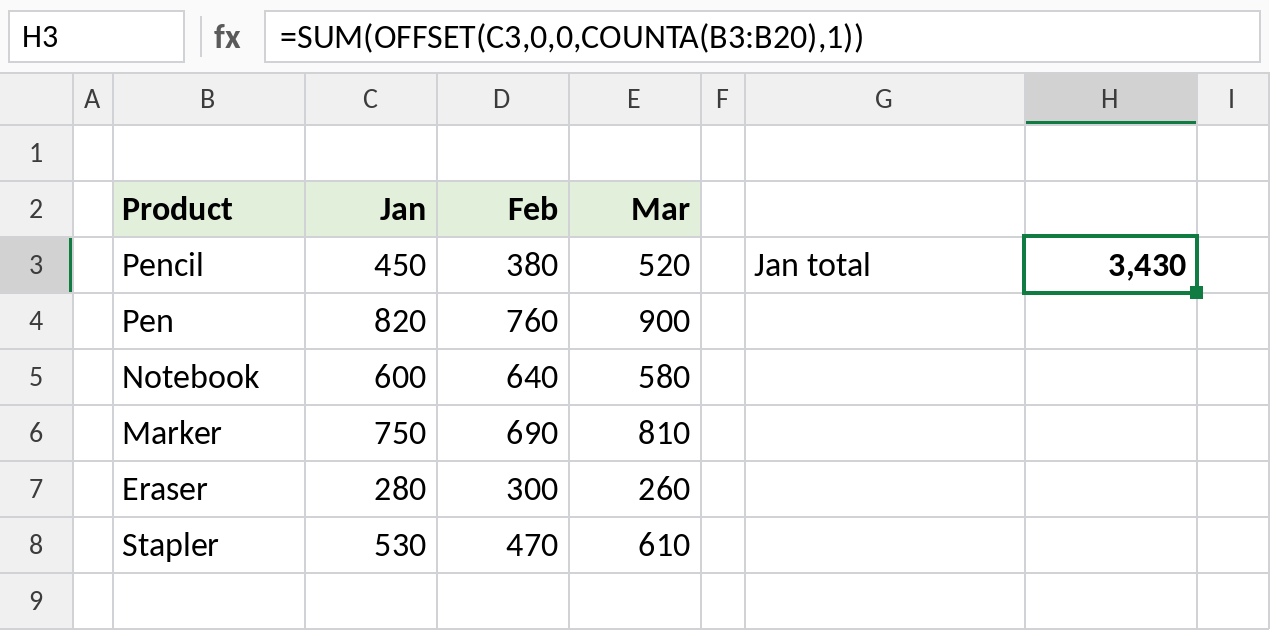Click the Feb value 690 for Marker
The image size is (1270, 630).
click(503, 433)
